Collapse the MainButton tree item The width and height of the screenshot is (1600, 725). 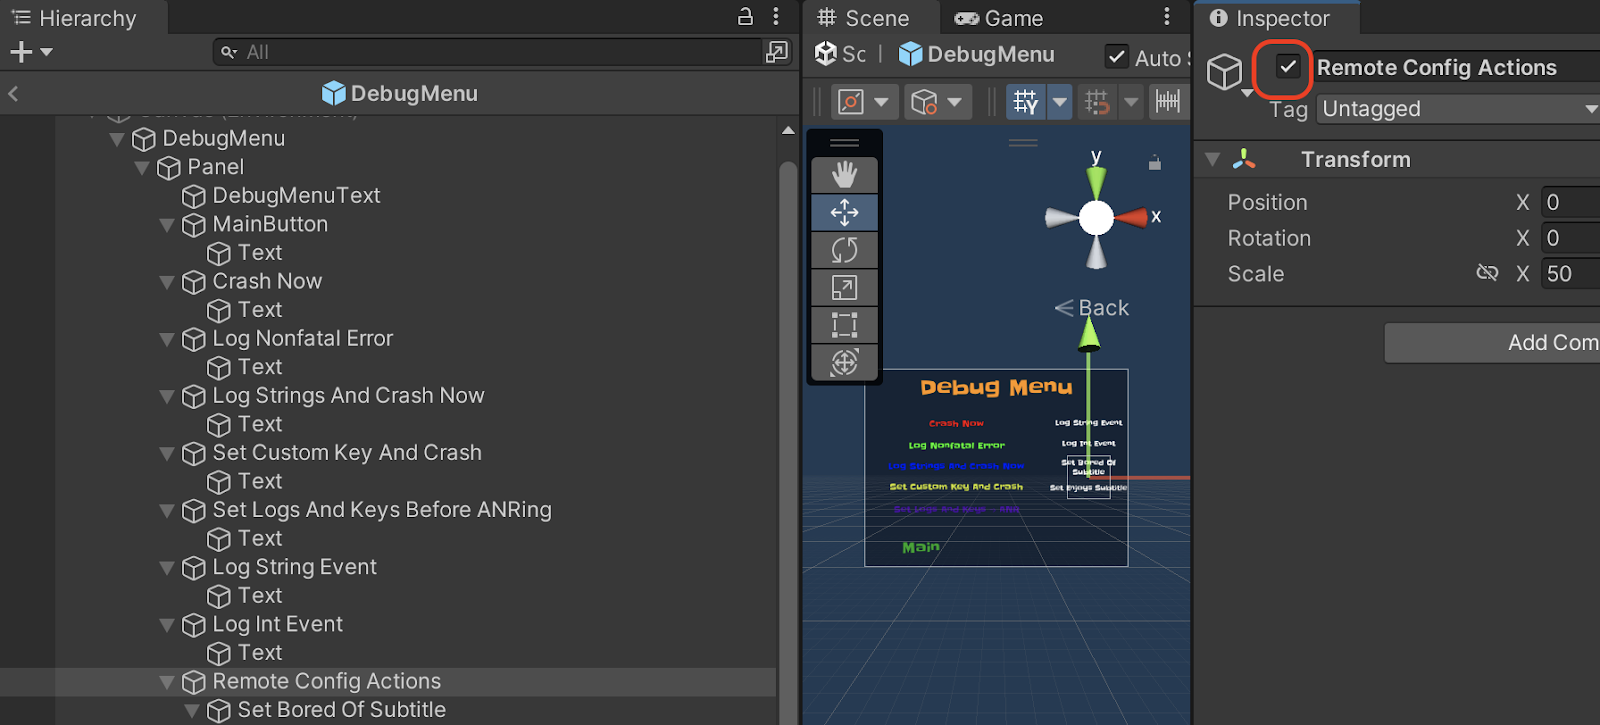click(x=167, y=225)
